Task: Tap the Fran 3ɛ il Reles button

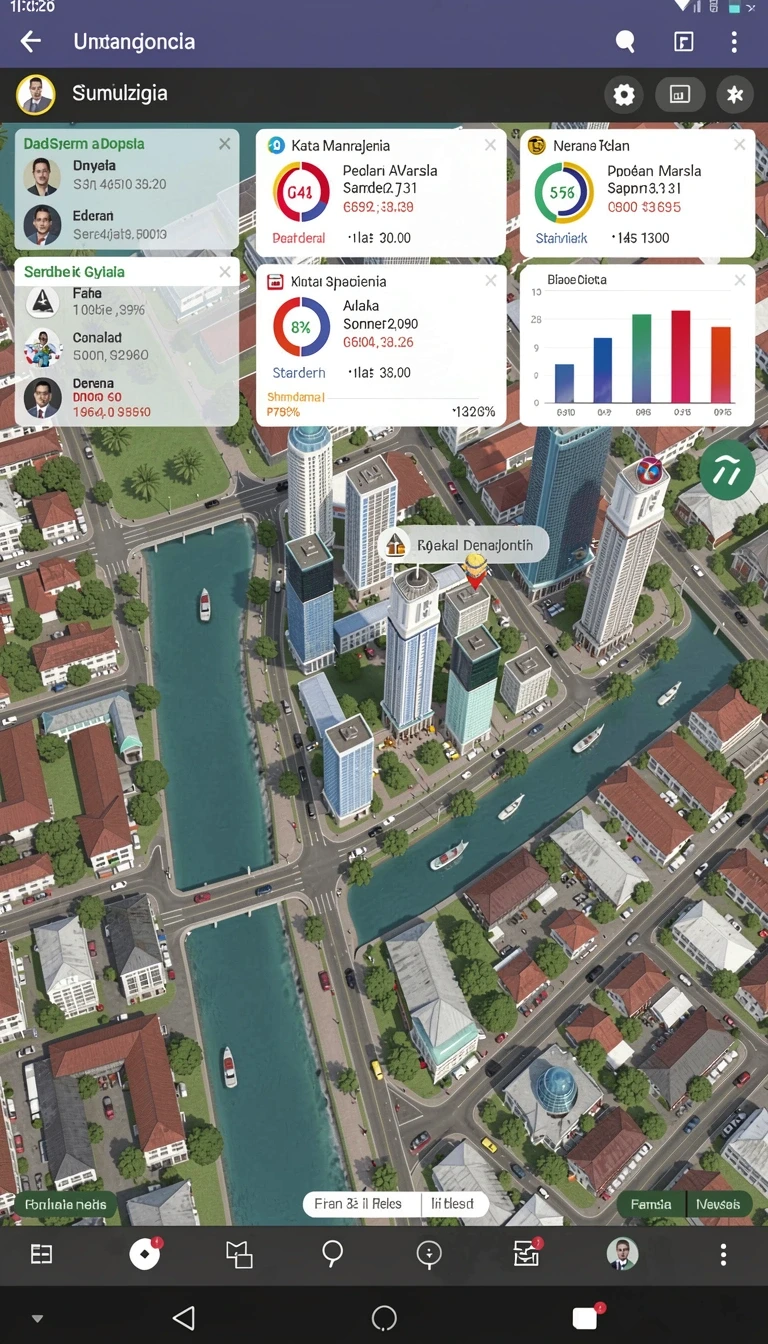Action: [x=358, y=1204]
